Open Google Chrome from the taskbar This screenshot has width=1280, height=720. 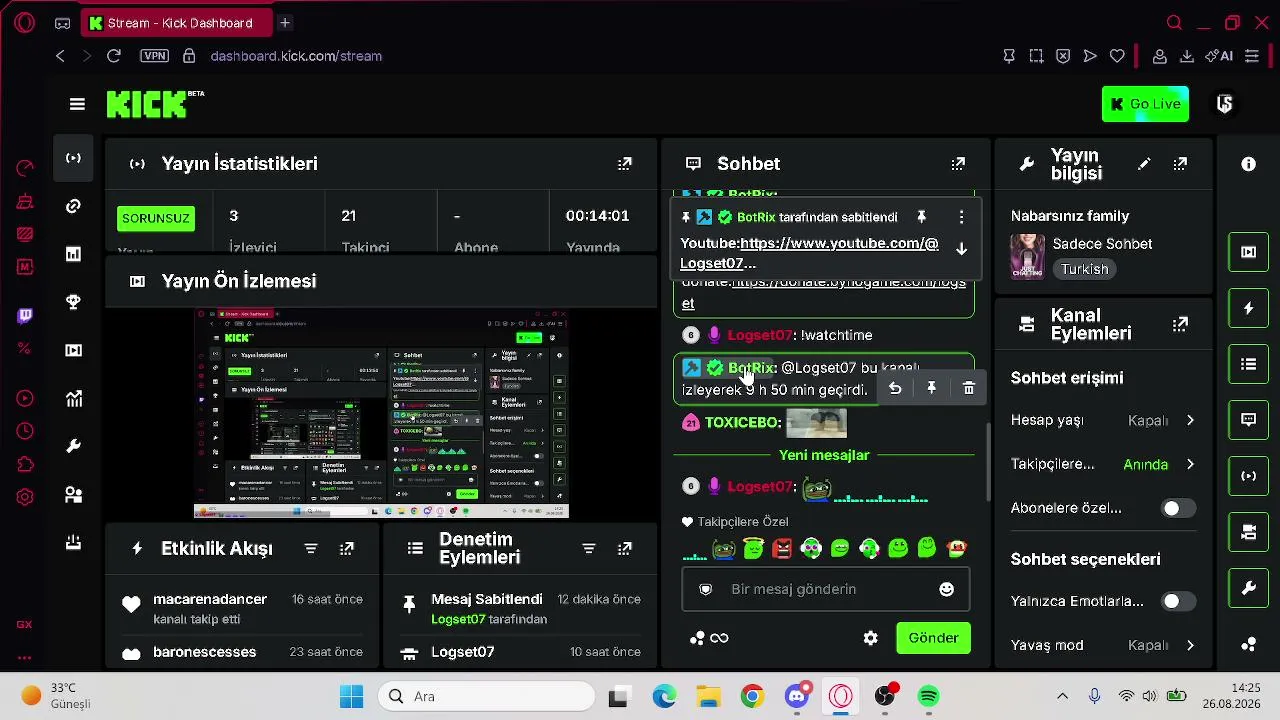(x=753, y=696)
